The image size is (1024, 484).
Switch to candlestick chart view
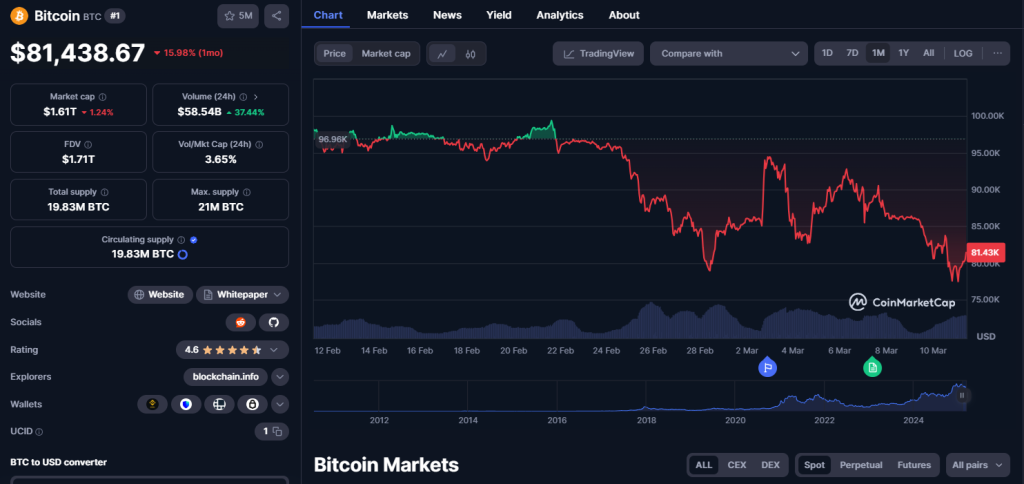[x=470, y=54]
